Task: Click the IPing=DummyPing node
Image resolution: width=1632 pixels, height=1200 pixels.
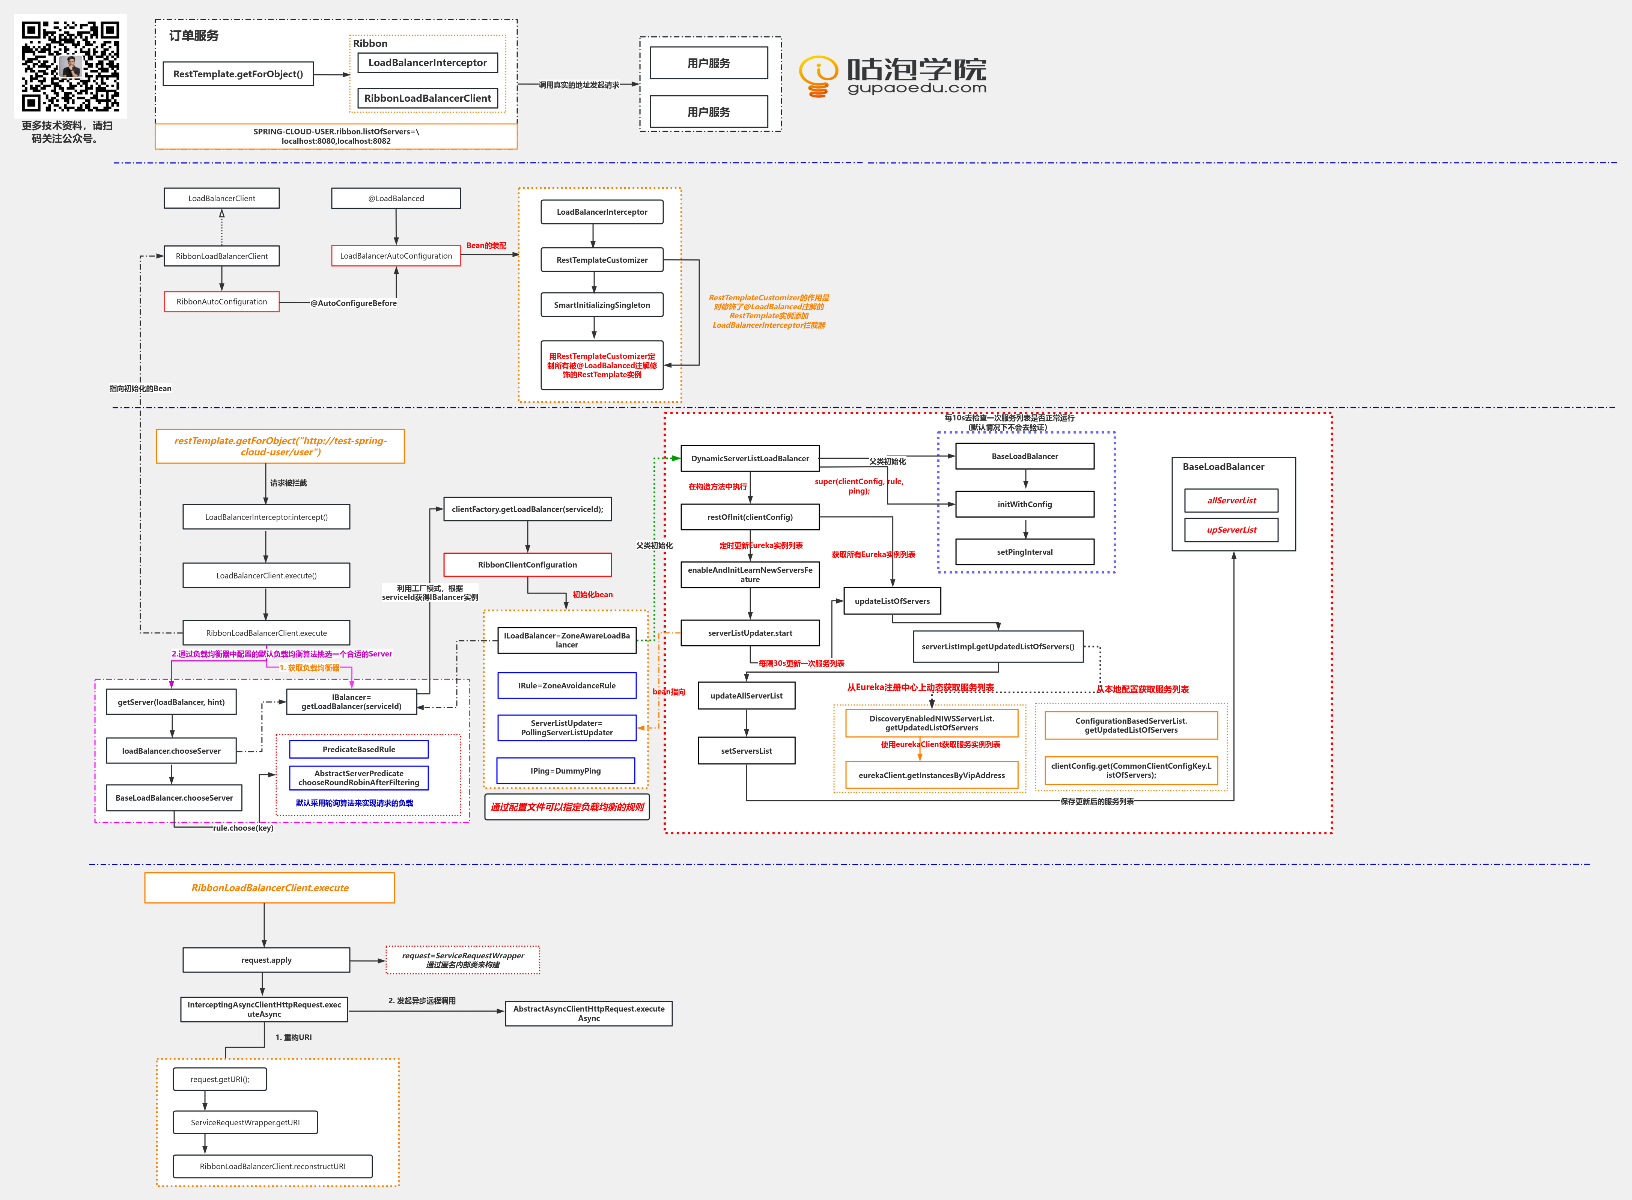Action: coord(566,770)
